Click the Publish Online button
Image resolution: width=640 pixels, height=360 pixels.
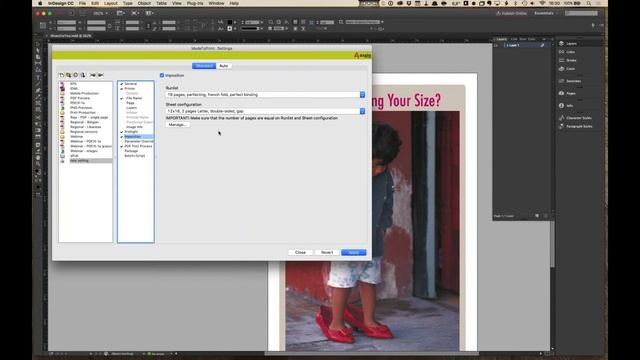511,13
